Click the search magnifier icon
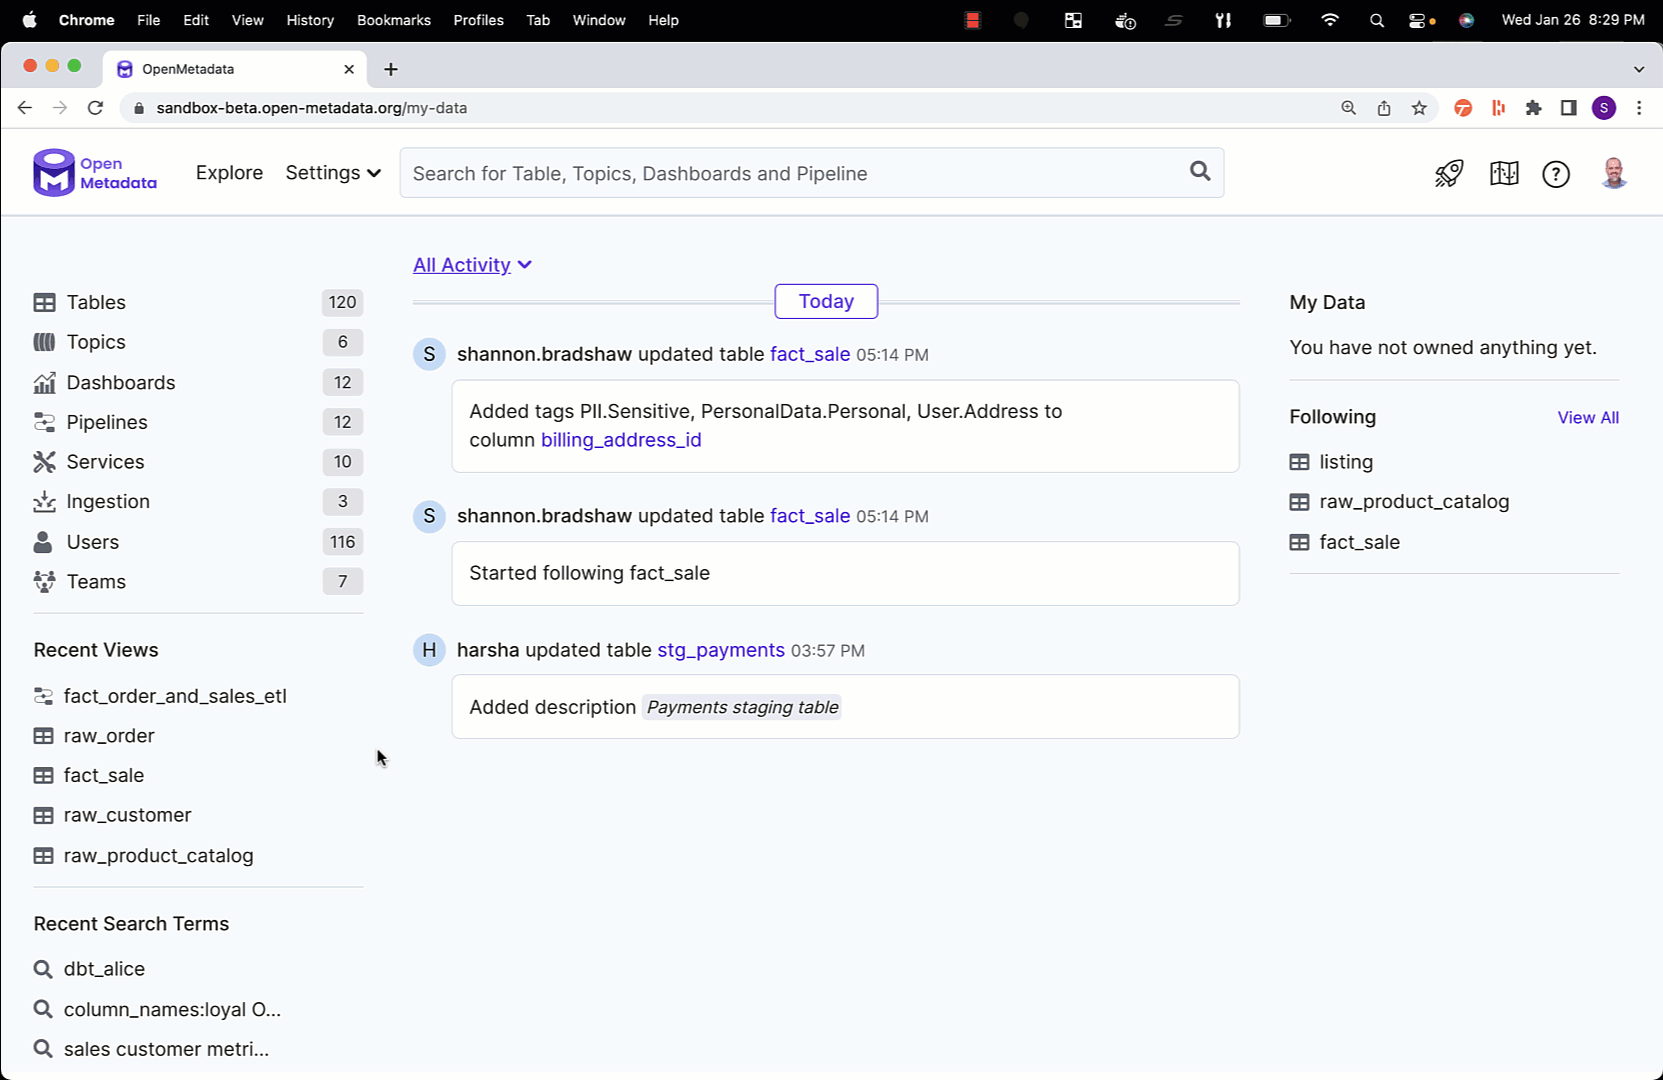The width and height of the screenshot is (1663, 1080). coord(1200,172)
